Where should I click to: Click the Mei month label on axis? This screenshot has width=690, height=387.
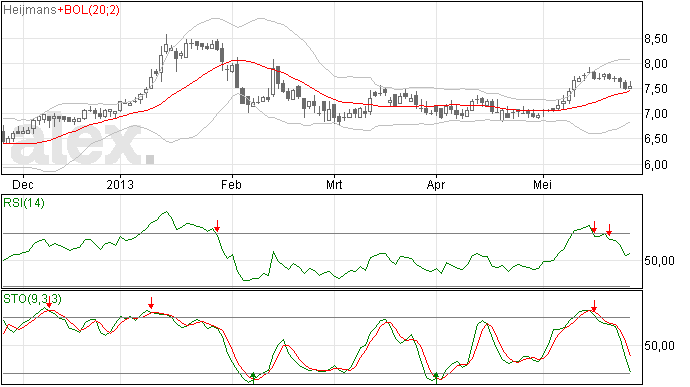(x=542, y=184)
